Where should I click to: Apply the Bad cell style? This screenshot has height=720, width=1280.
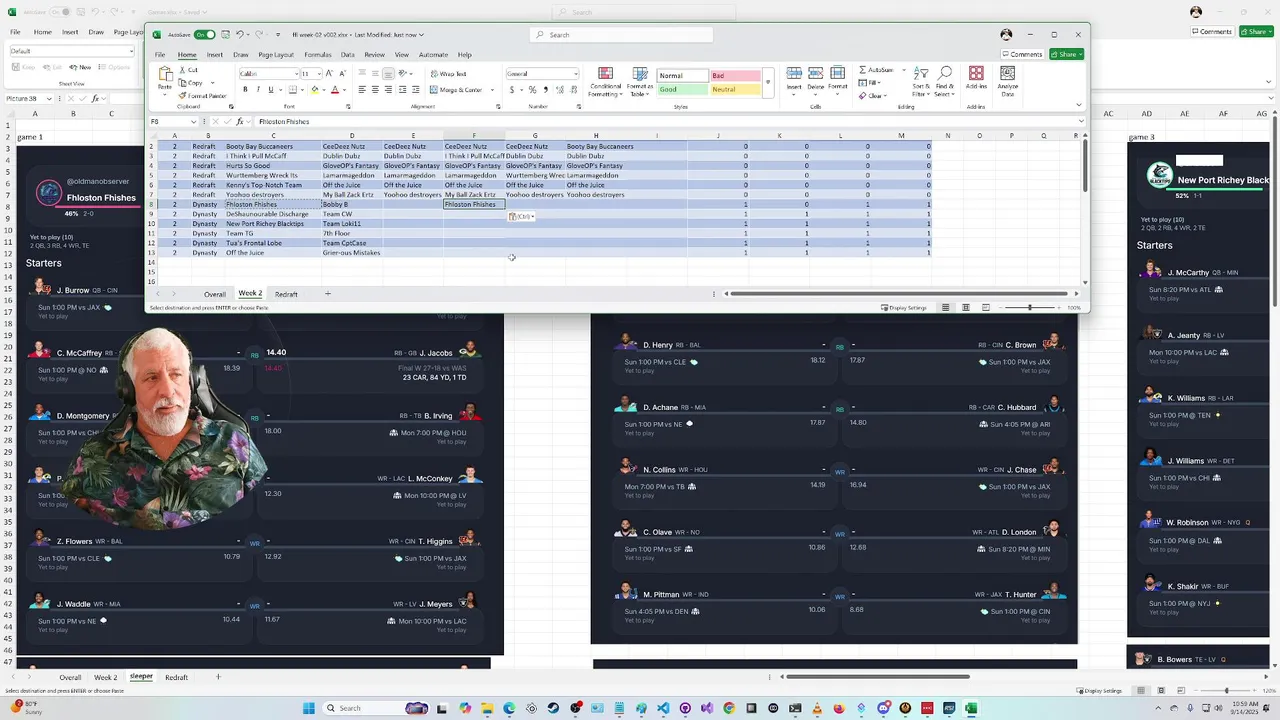[734, 75]
